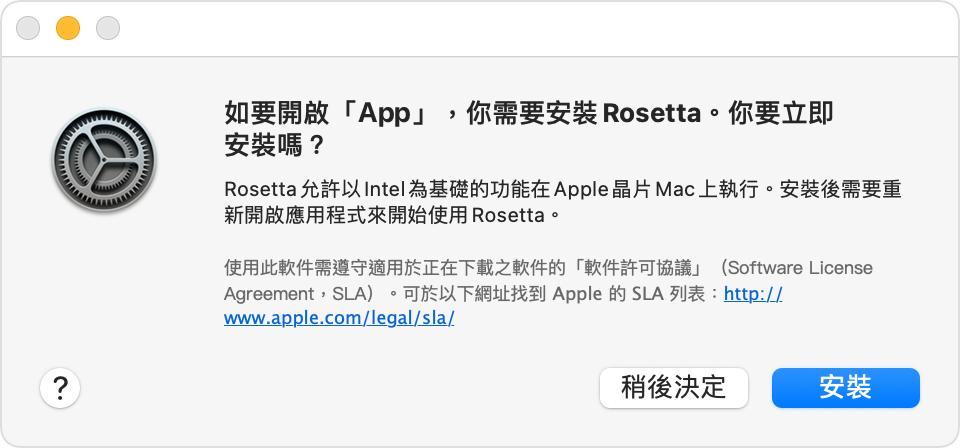This screenshot has width=960, height=448.
Task: Click the heading 如要開啟「App」 text
Action: 529,130
